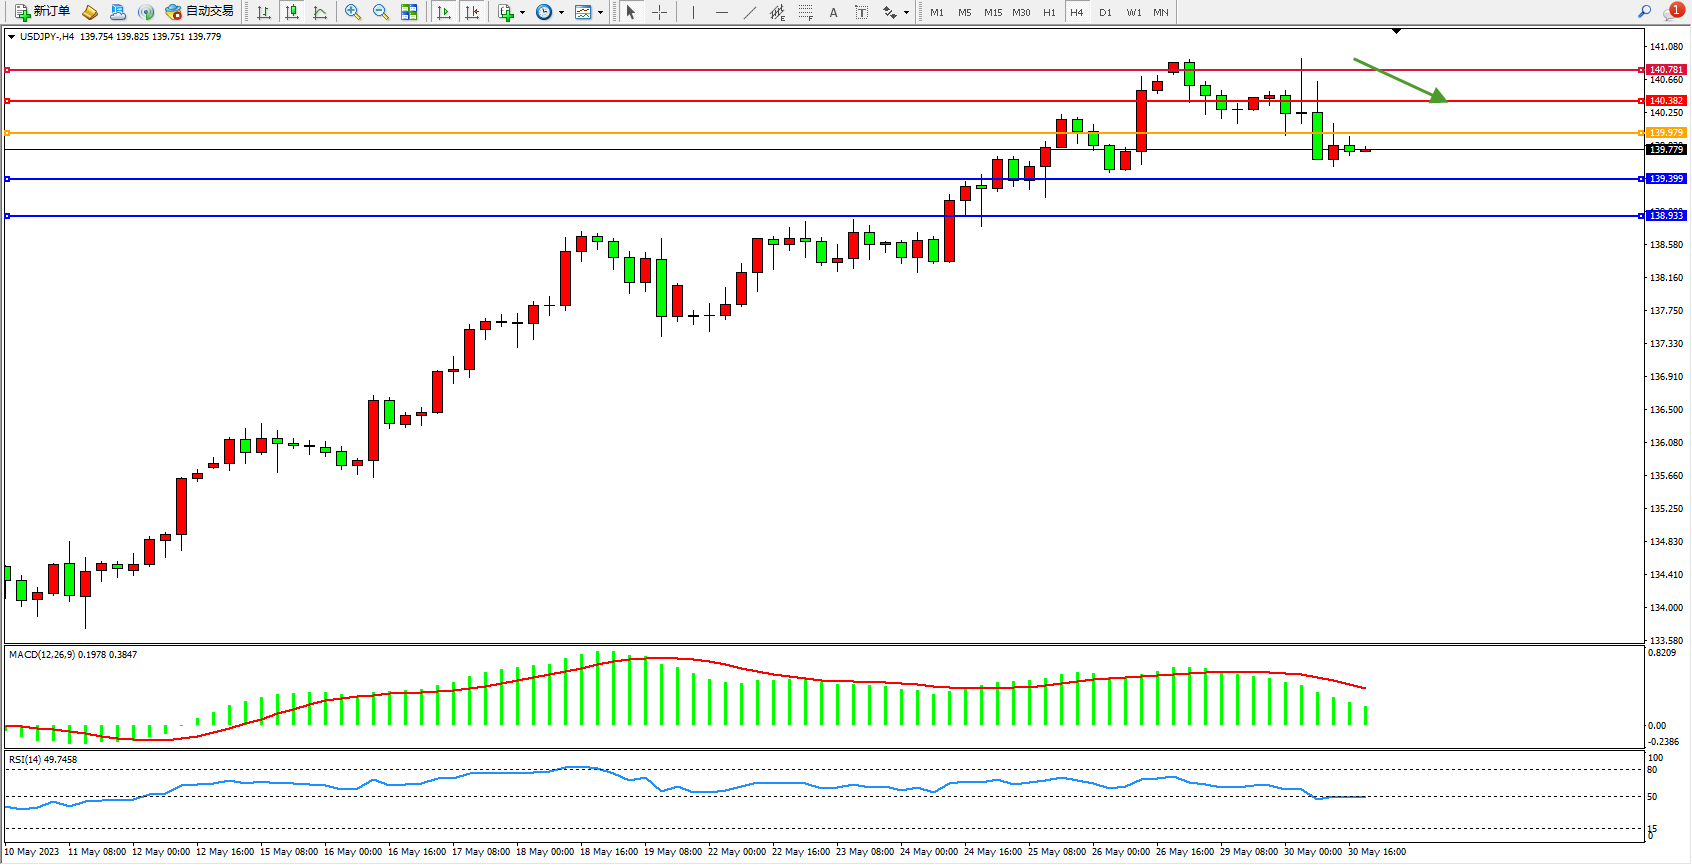The height and width of the screenshot is (865, 1692).
Task: Switch chart to line chart mode
Action: pos(320,12)
